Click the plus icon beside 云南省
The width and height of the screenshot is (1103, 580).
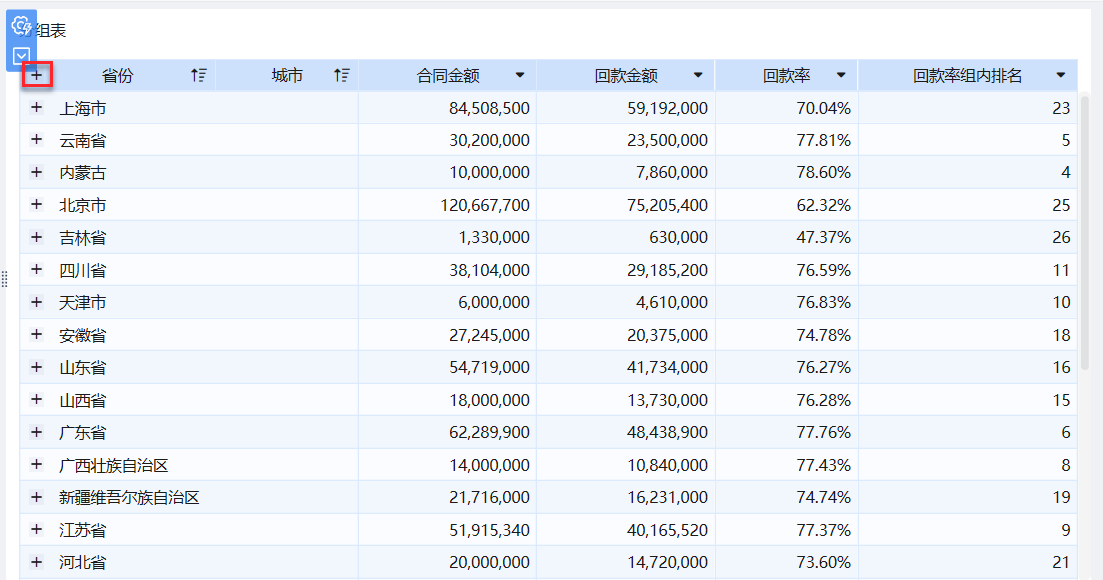(x=37, y=140)
